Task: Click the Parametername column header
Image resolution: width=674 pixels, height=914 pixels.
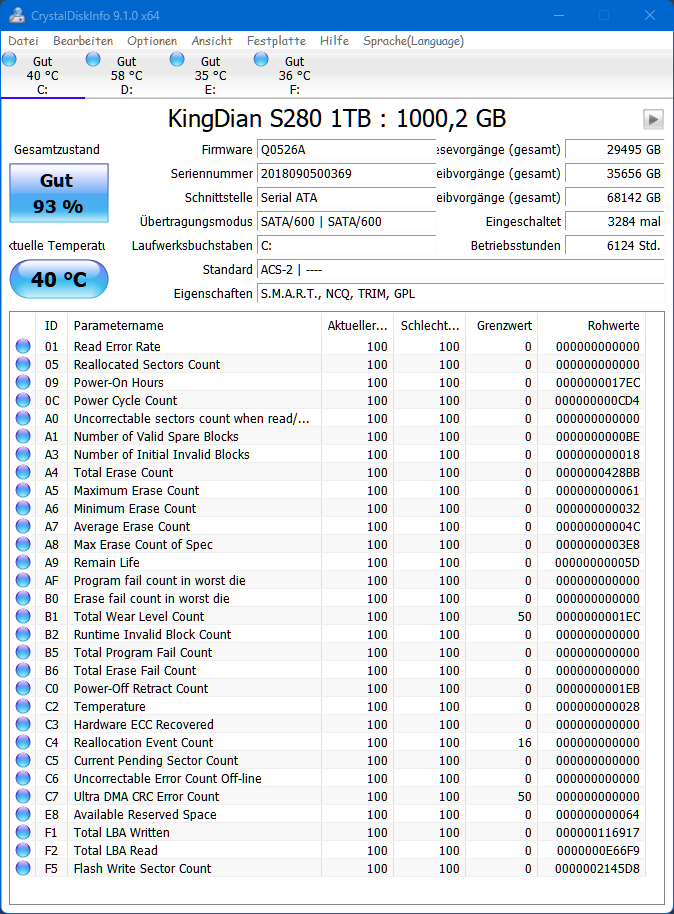Action: (x=194, y=325)
